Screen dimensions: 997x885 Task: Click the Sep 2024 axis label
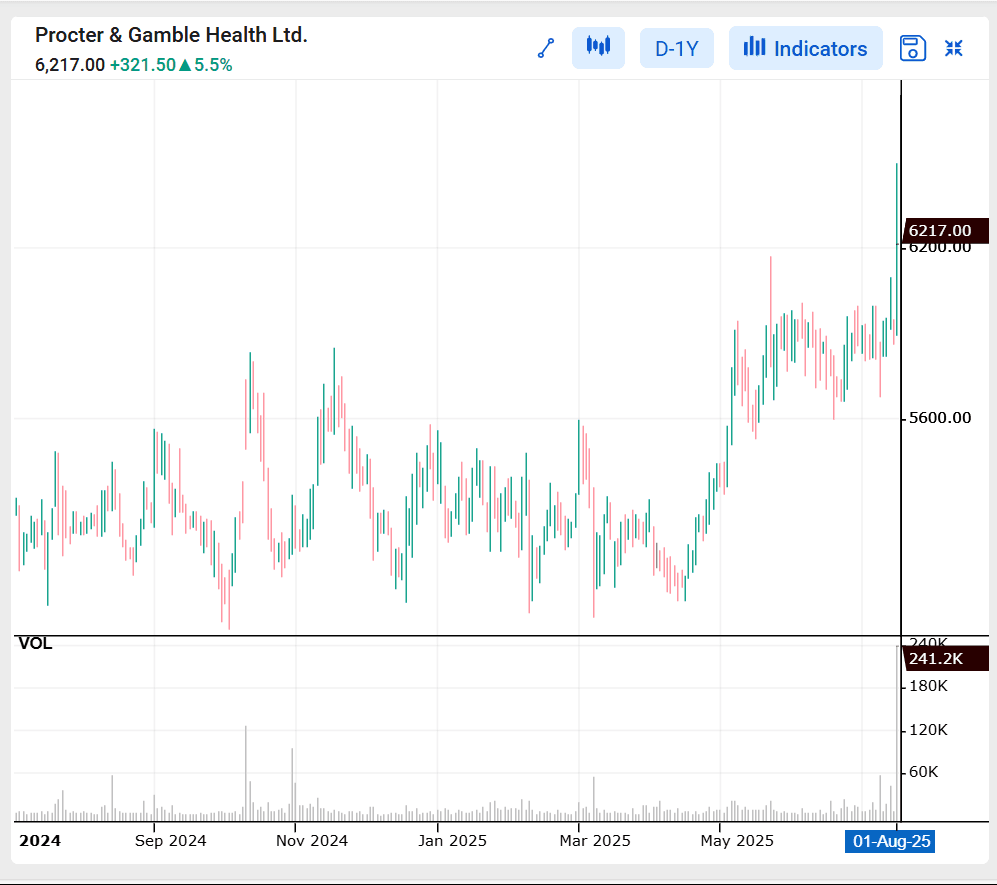click(170, 840)
